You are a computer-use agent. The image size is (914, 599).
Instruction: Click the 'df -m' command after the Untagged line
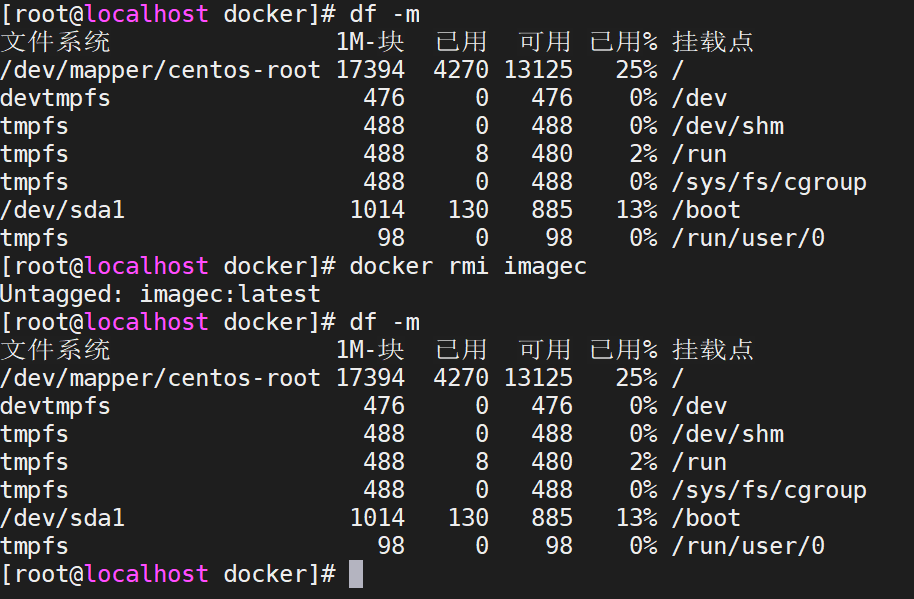384,322
